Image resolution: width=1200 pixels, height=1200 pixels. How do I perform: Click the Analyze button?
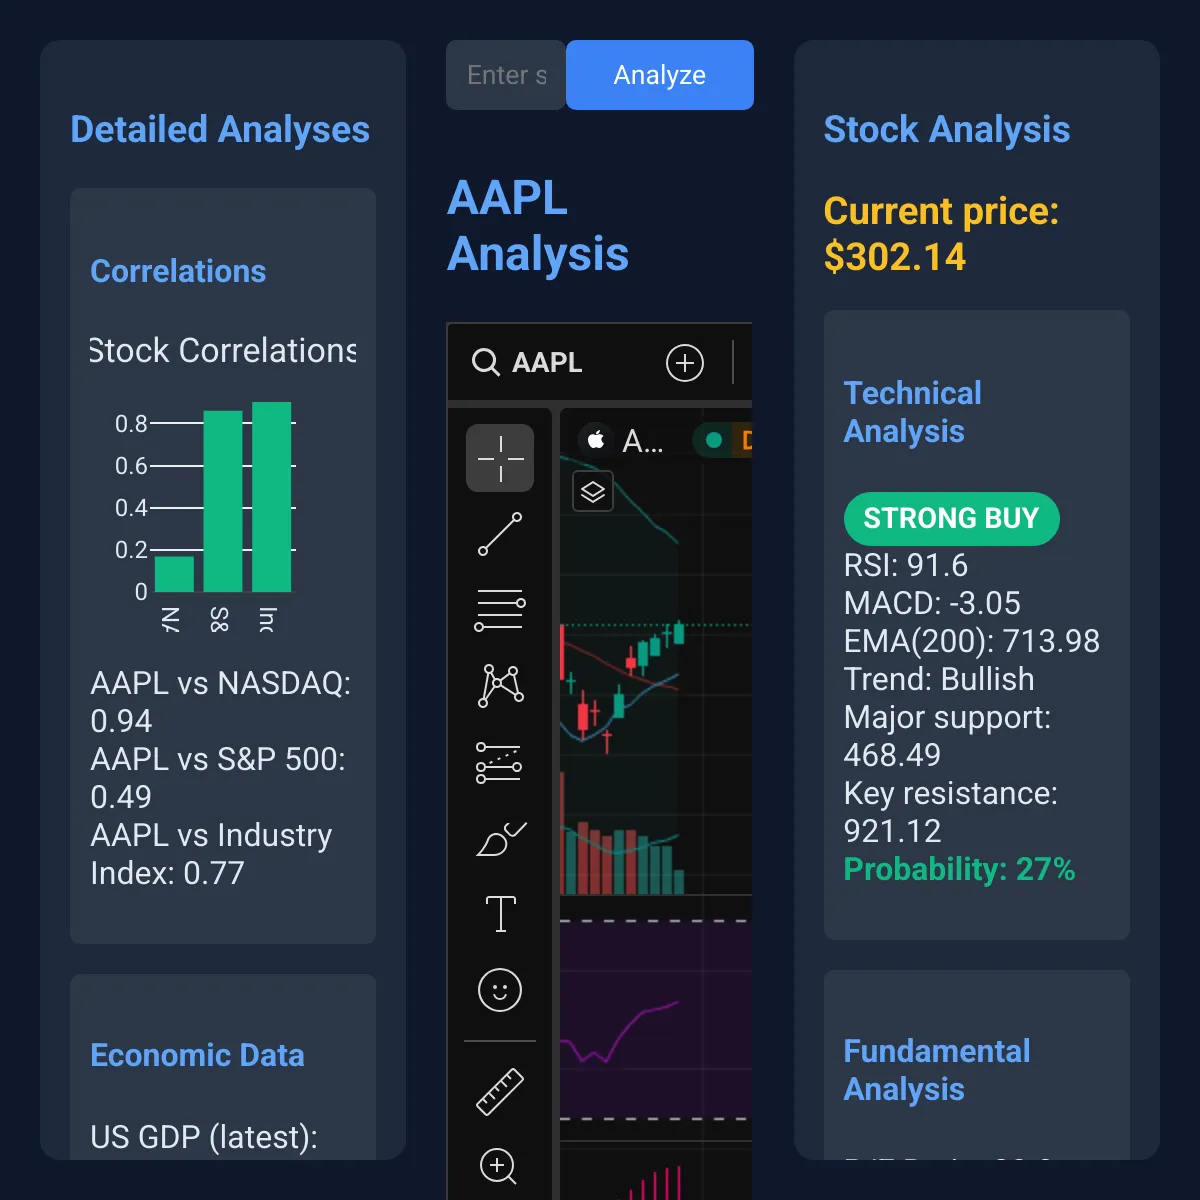click(660, 75)
